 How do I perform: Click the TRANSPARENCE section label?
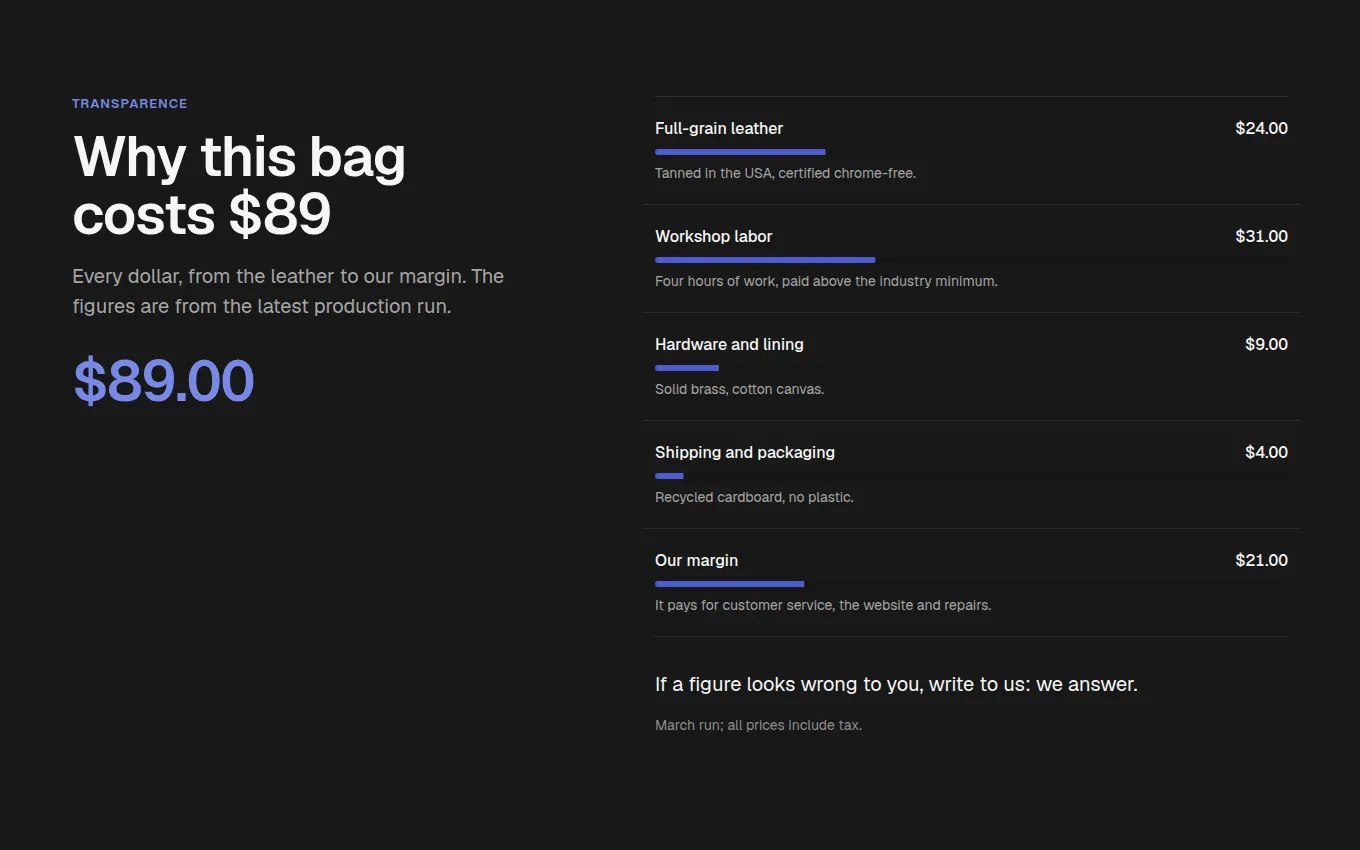click(x=130, y=104)
